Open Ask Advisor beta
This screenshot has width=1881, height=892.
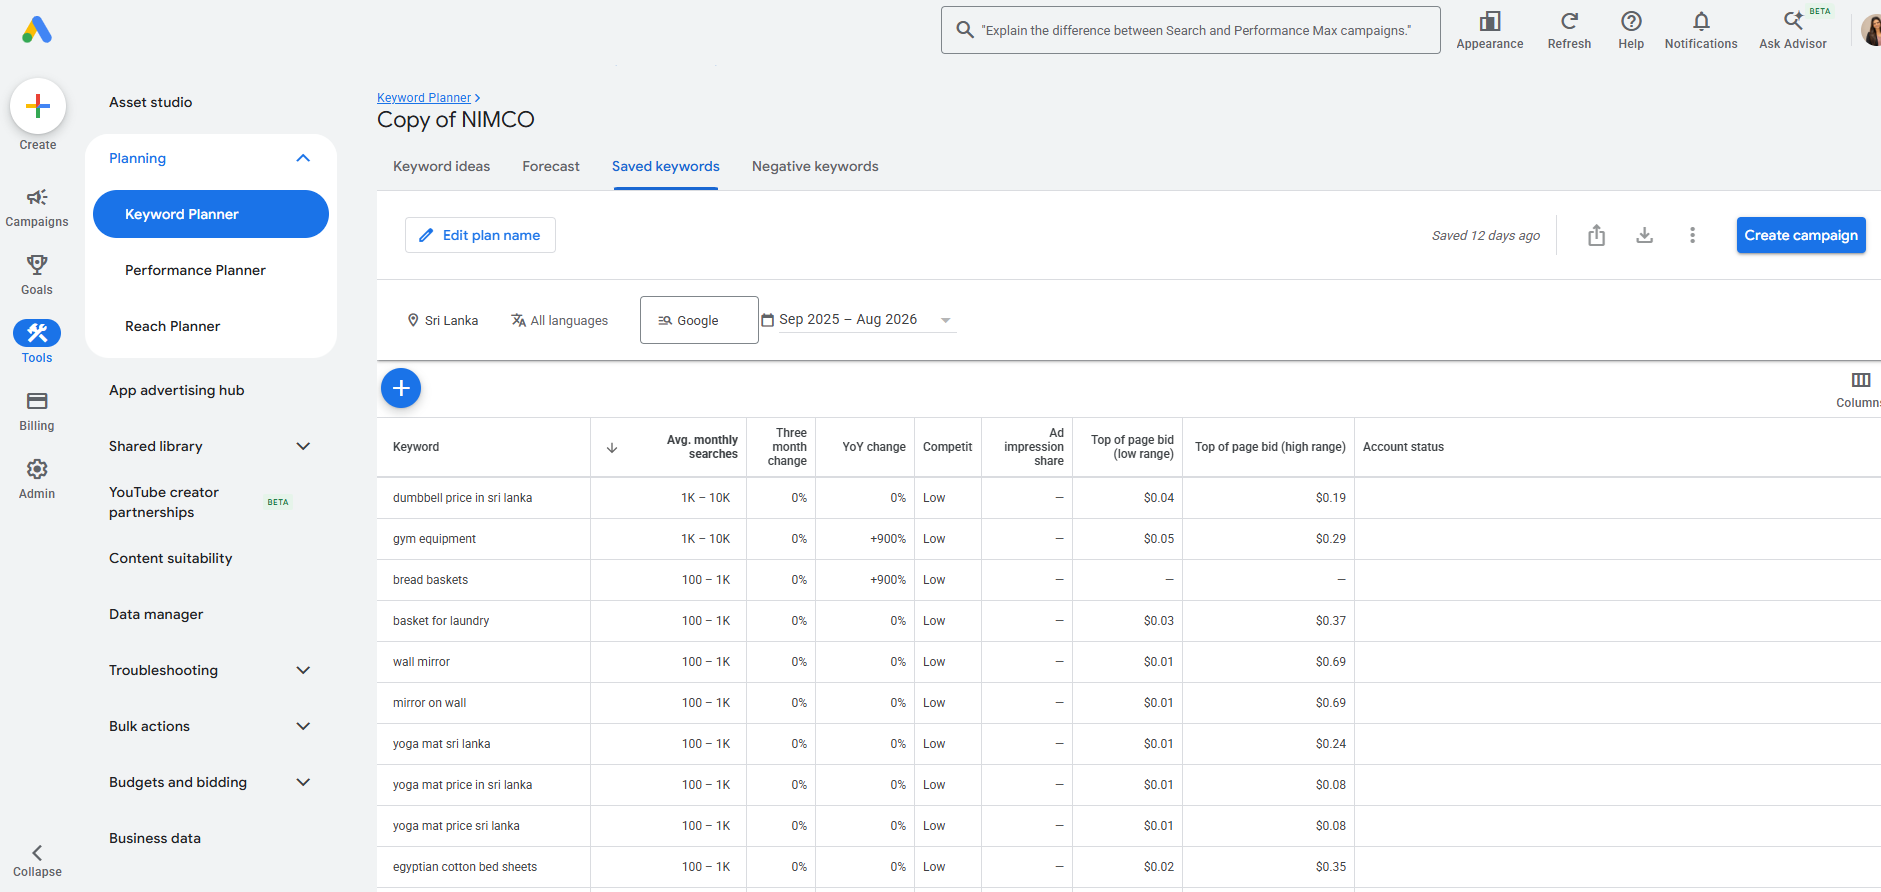1793,30
